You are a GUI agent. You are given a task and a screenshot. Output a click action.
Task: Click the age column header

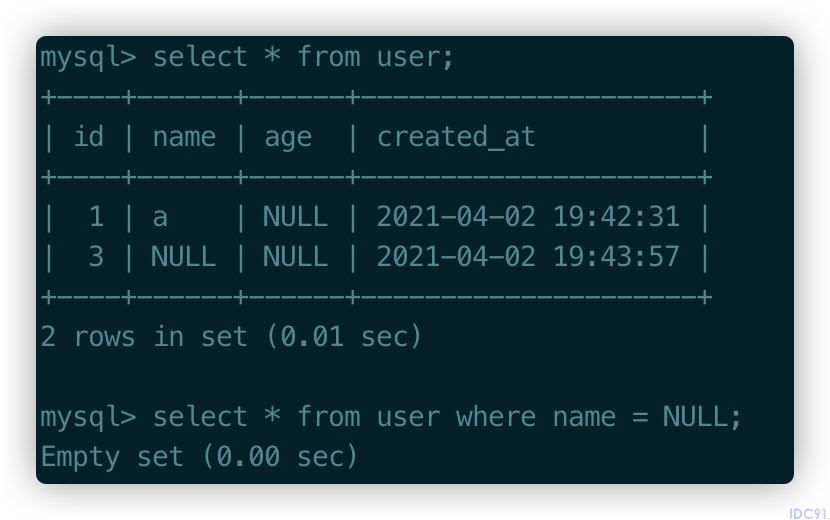(288, 139)
